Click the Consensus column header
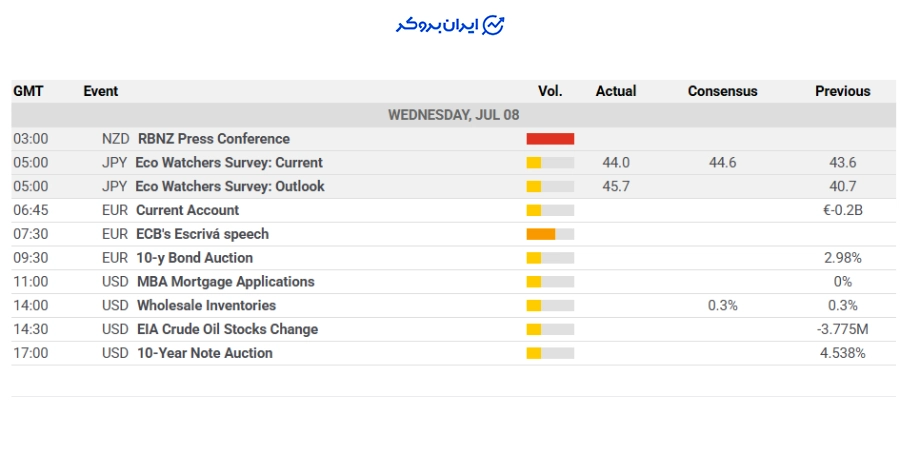 723,91
